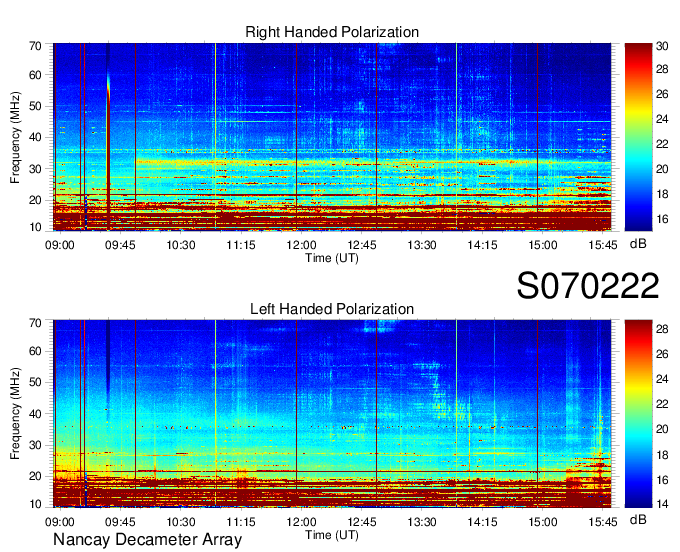
Task: Select the S070222 observation label
Action: pyautogui.click(x=588, y=286)
